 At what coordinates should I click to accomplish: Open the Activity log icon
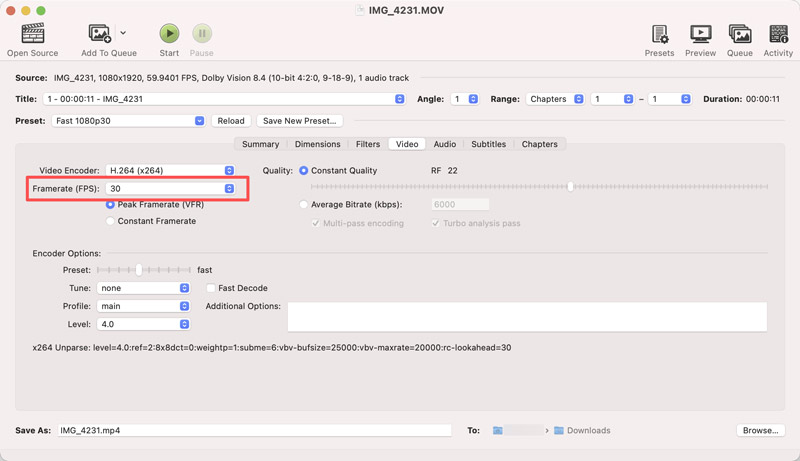[x=778, y=34]
